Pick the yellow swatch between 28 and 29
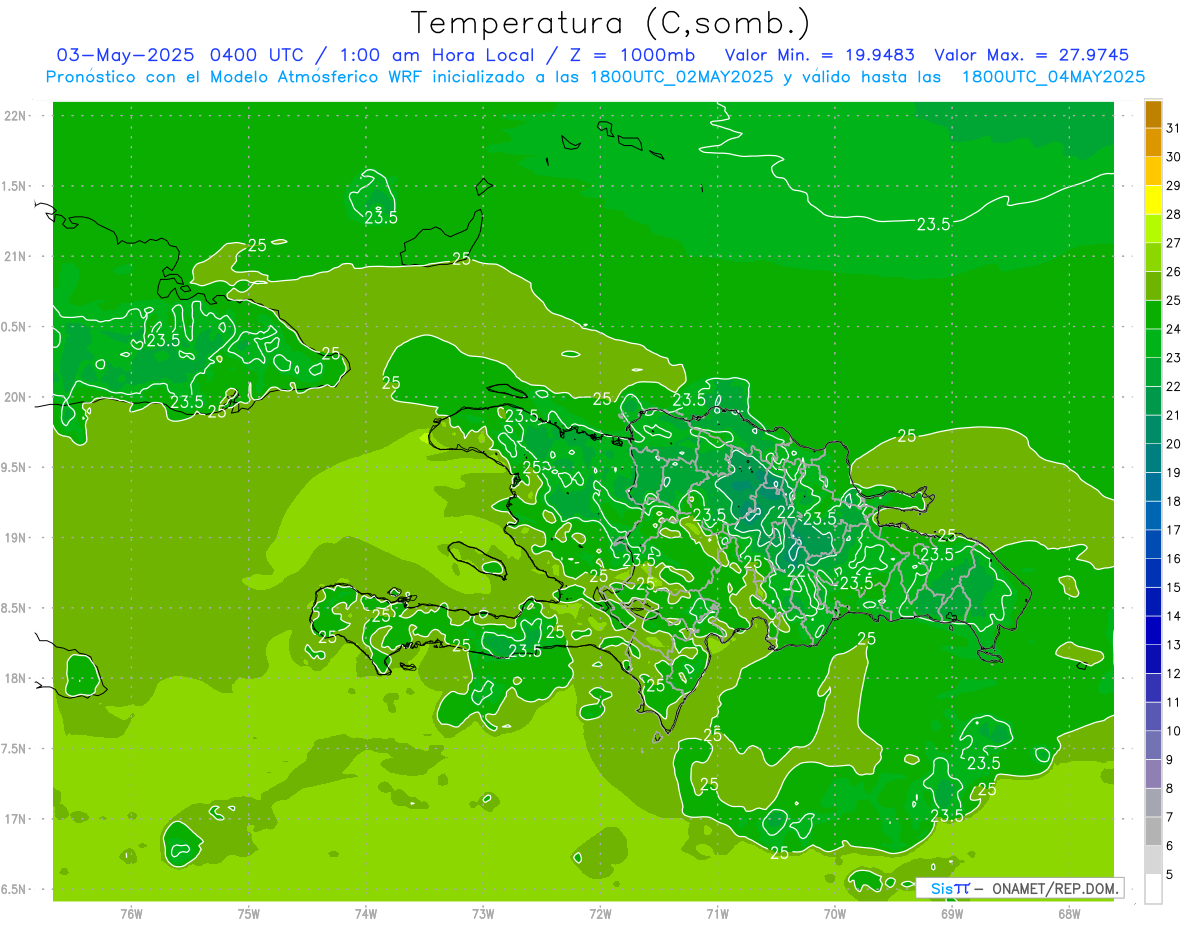This screenshot has width=1200, height=927. pos(1153,200)
